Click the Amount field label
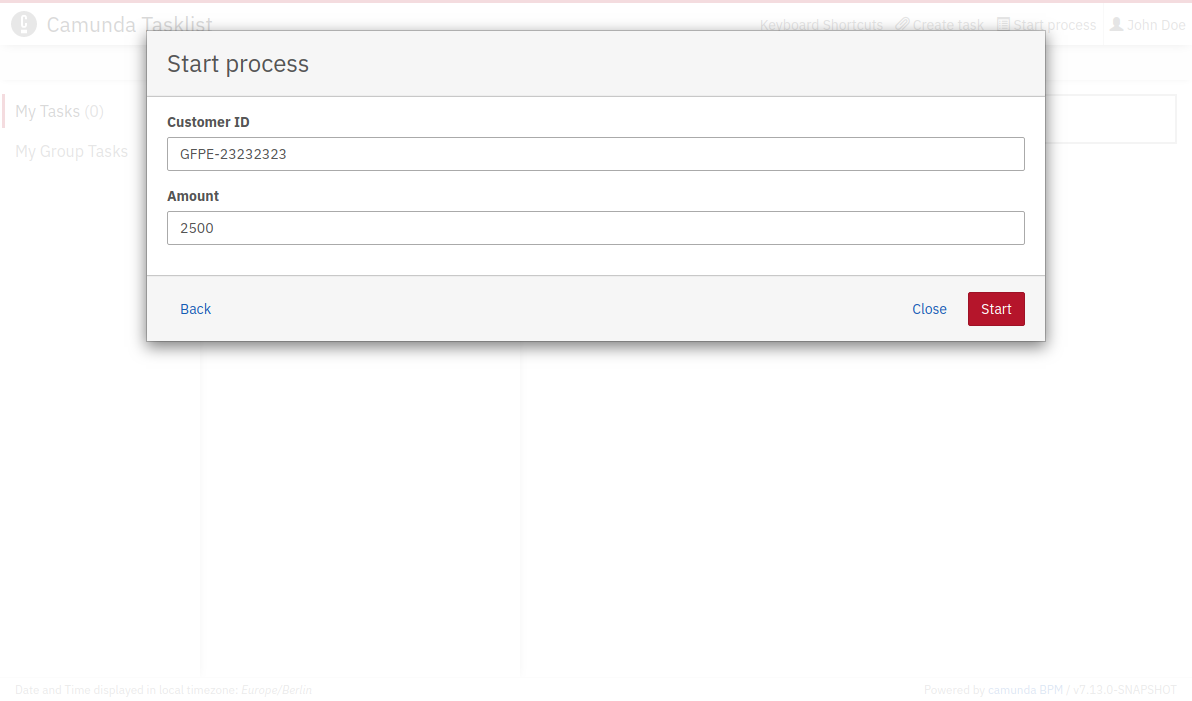The image size is (1192, 701). pos(193,196)
